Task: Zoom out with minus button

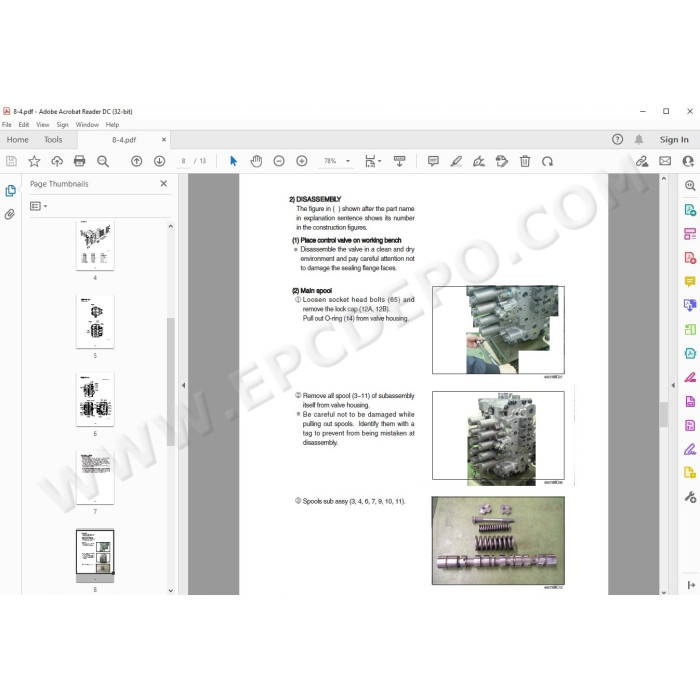Action: (x=279, y=161)
